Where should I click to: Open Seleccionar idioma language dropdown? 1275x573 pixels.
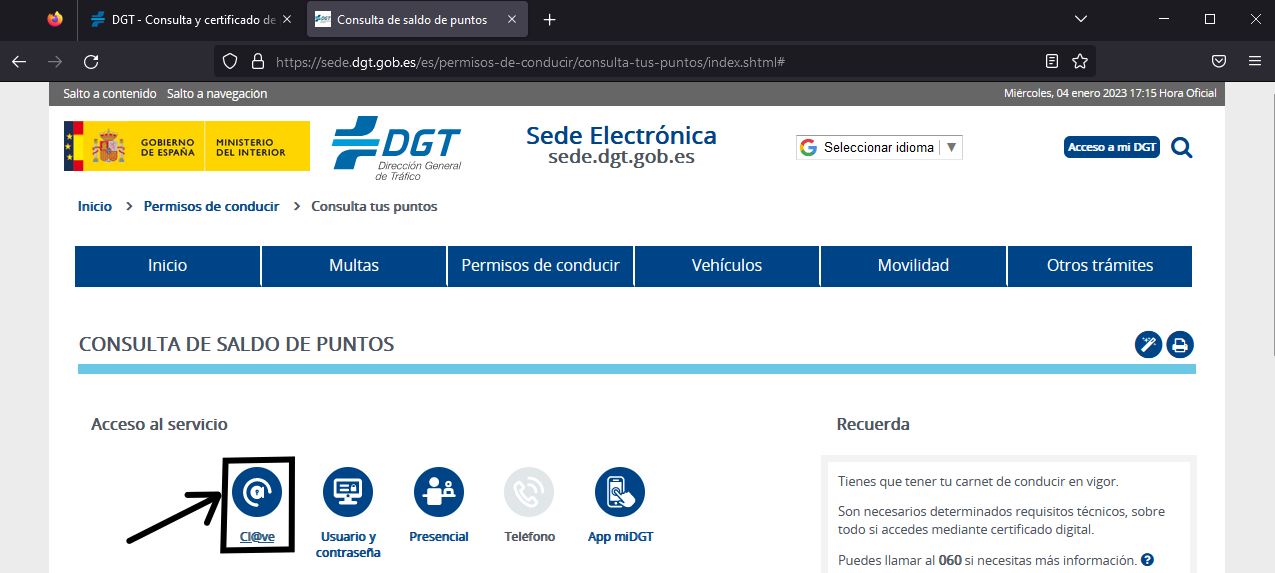pyautogui.click(x=879, y=148)
